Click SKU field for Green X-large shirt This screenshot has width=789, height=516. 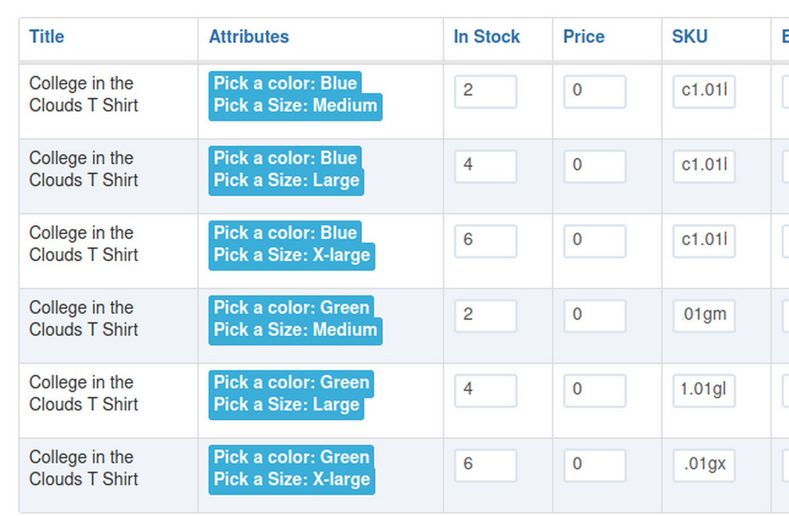point(704,466)
